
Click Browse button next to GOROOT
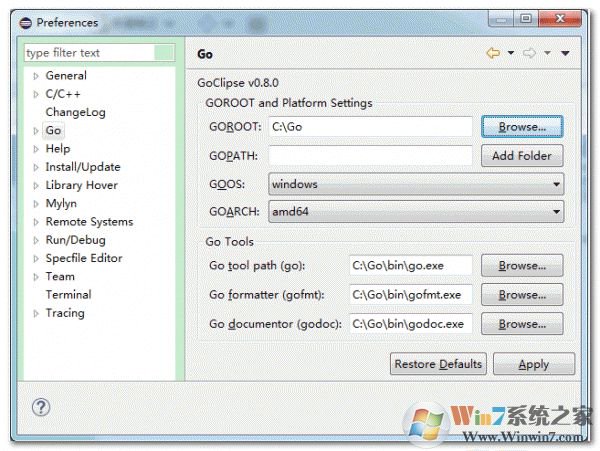point(522,127)
